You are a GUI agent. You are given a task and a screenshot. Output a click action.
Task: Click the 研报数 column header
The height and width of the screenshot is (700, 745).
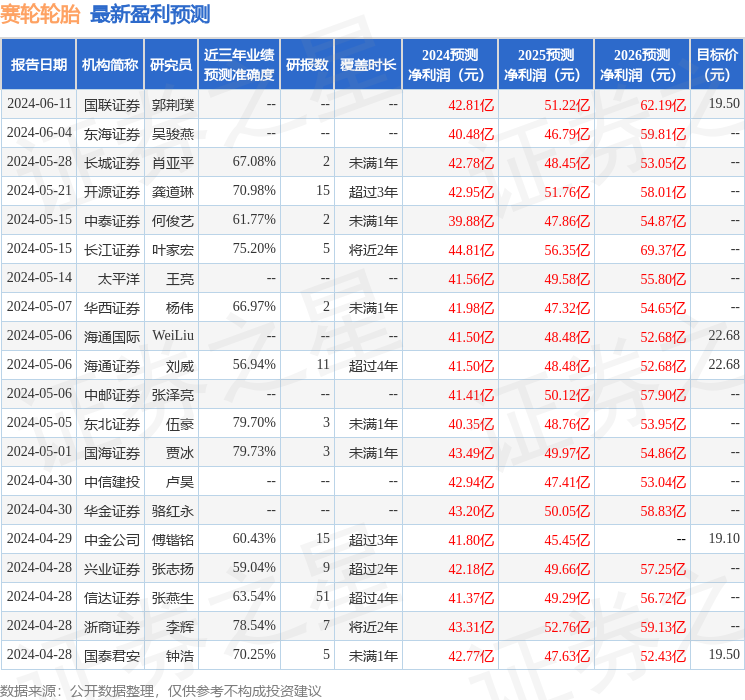pos(307,65)
